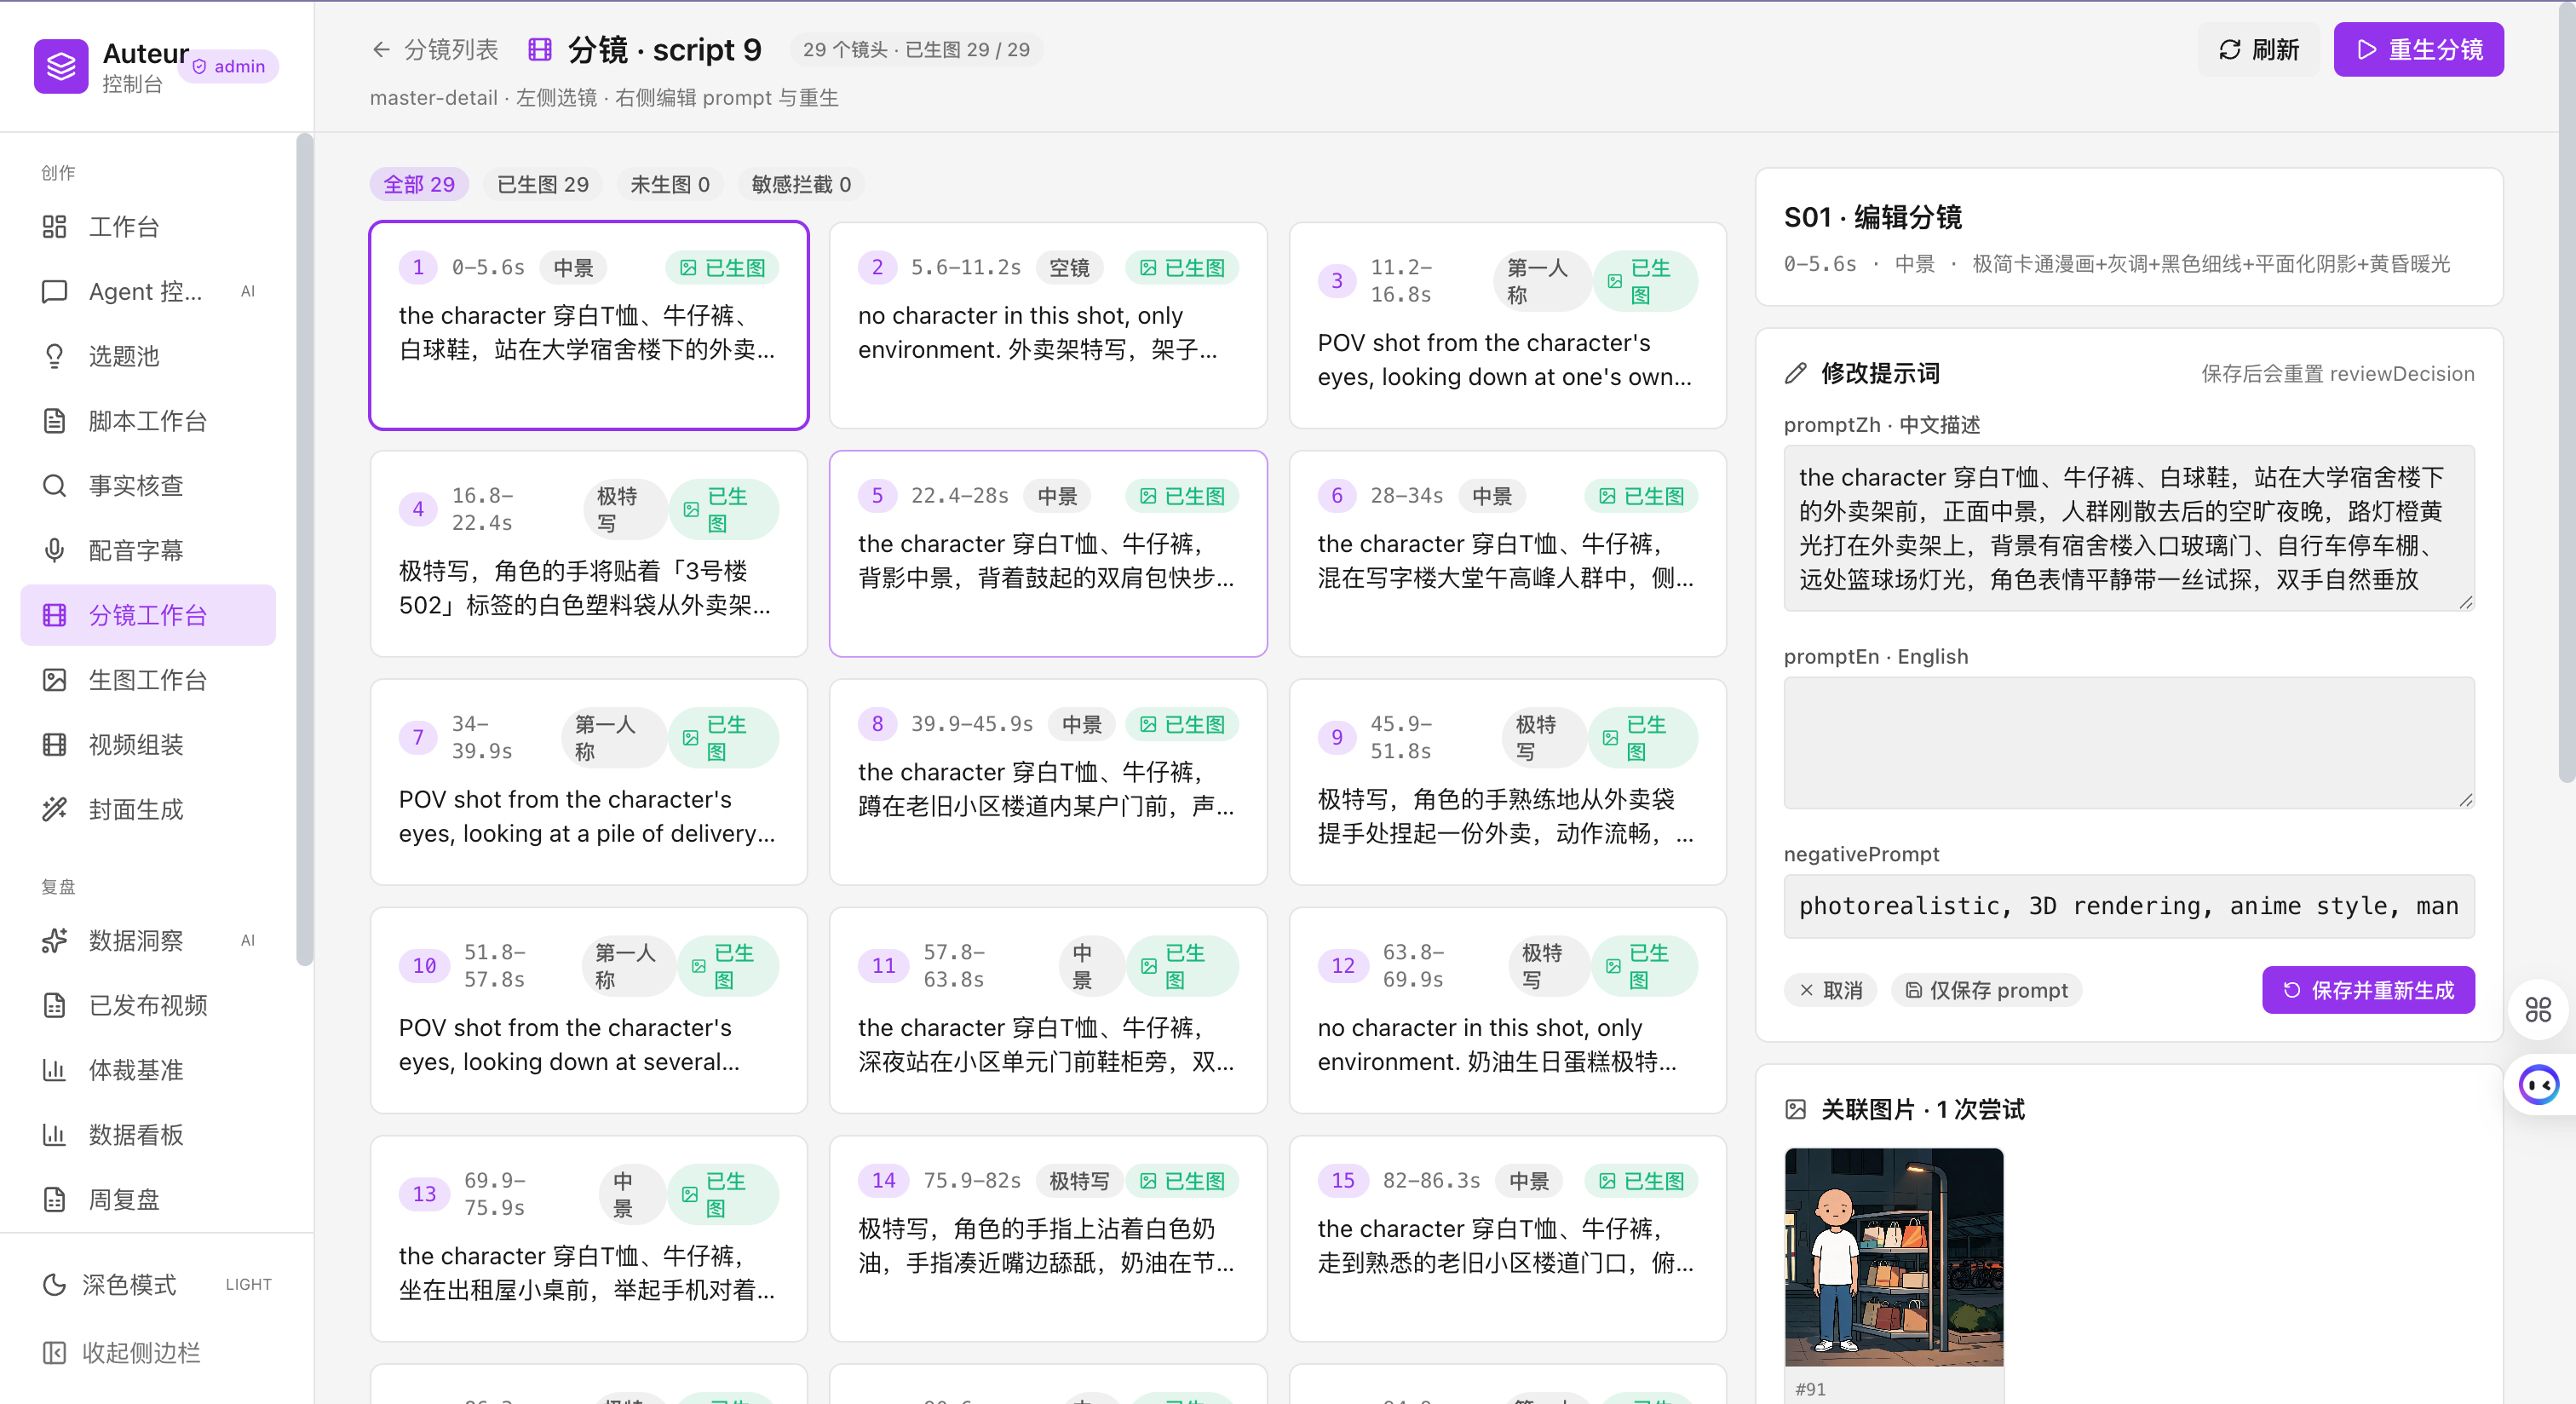The width and height of the screenshot is (2576, 1404).
Task: Click the promptZh 中文描述 text area
Action: click(2129, 528)
